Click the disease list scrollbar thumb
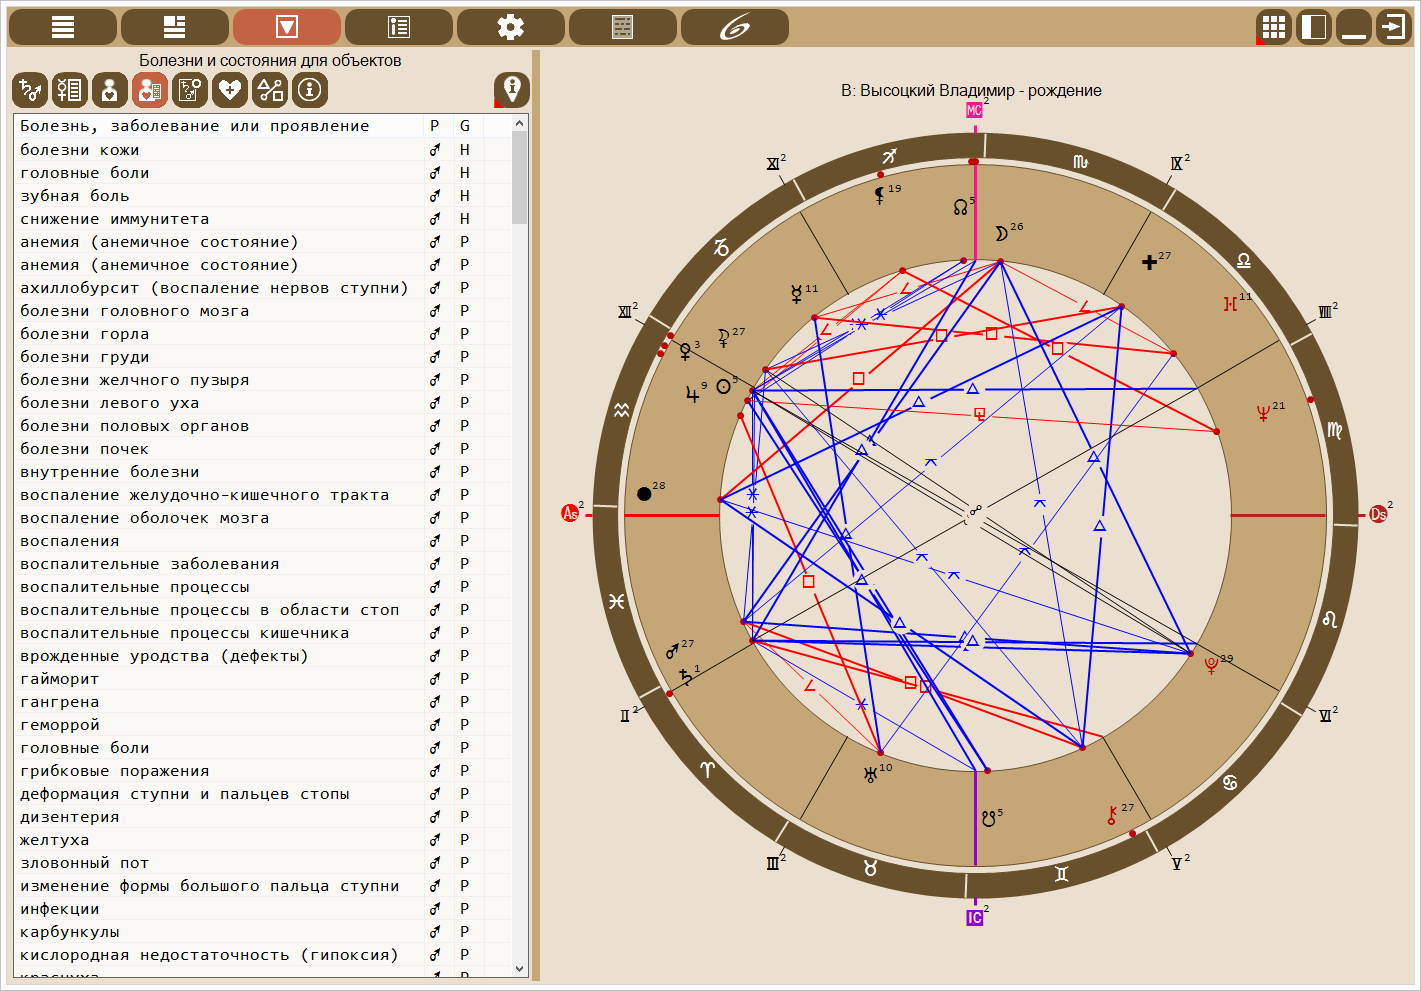Image resolution: width=1421 pixels, height=991 pixels. 519,177
